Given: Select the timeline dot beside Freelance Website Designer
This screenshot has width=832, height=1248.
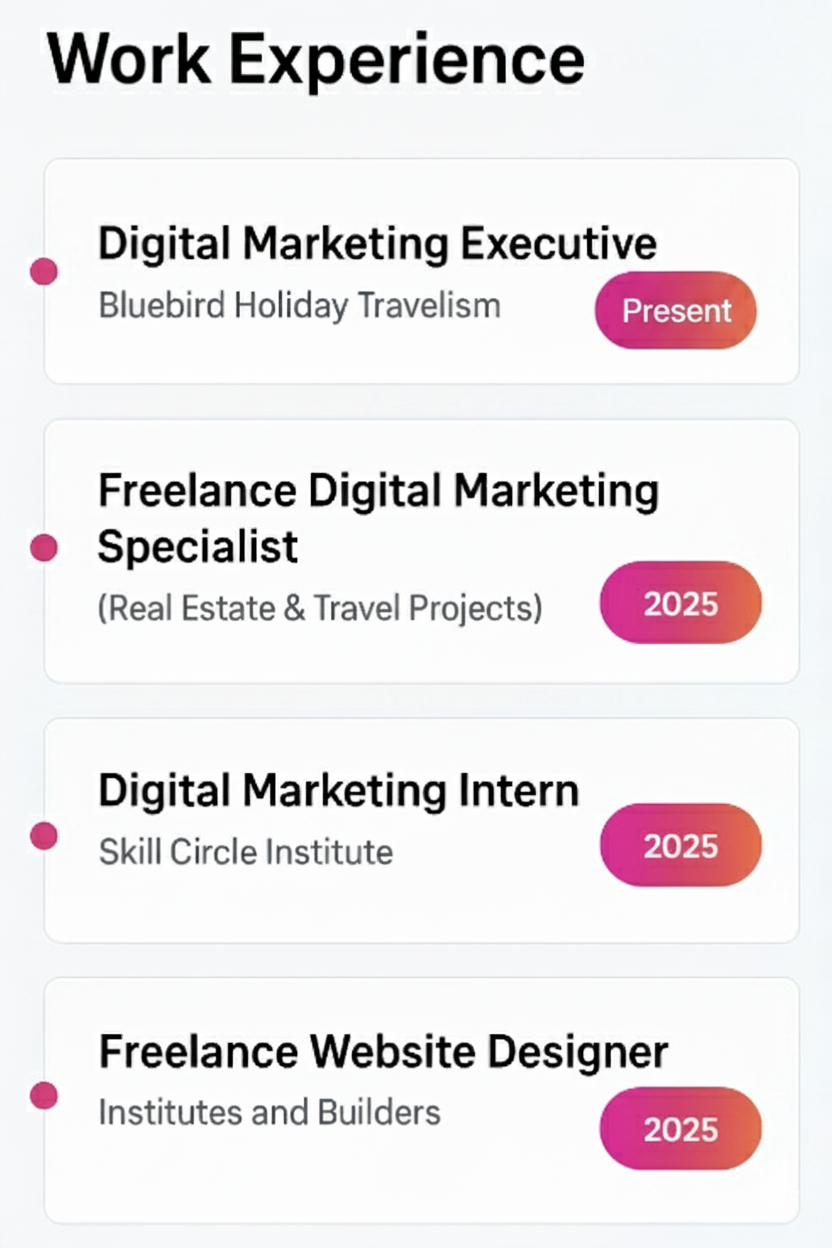Looking at the screenshot, I should pyautogui.click(x=44, y=1096).
